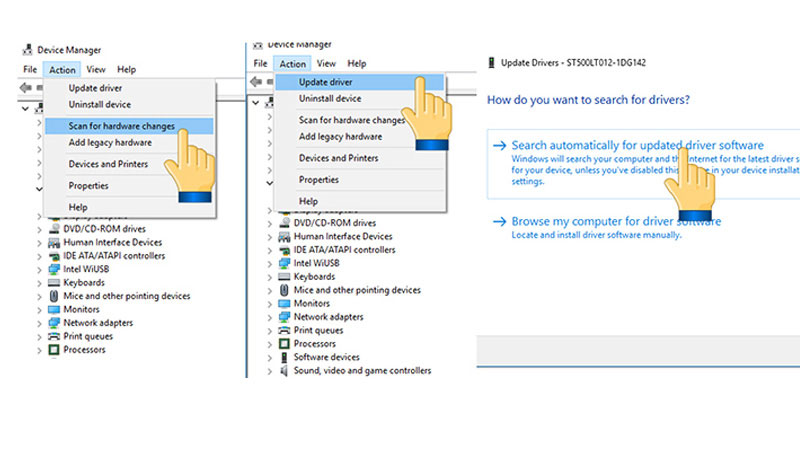
Task: Click DVD/CD-ROM drives icon in left window
Action: tap(54, 229)
